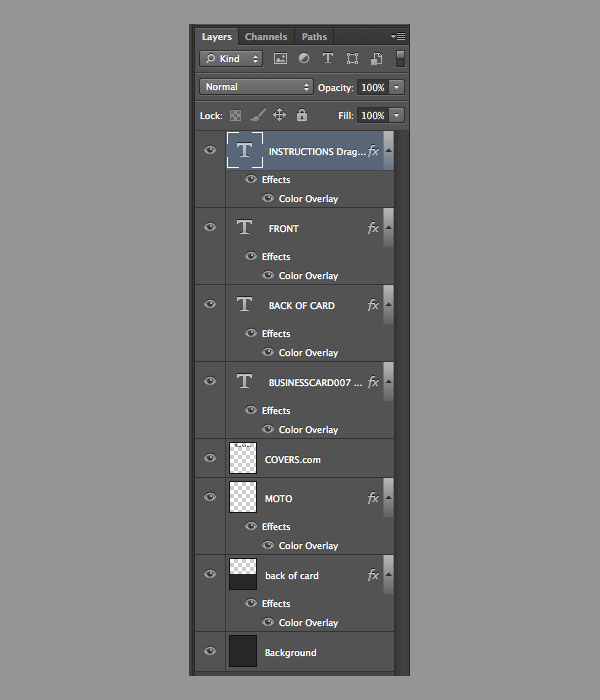The image size is (600, 700).
Task: Switch to the Paths tab
Action: 314,37
